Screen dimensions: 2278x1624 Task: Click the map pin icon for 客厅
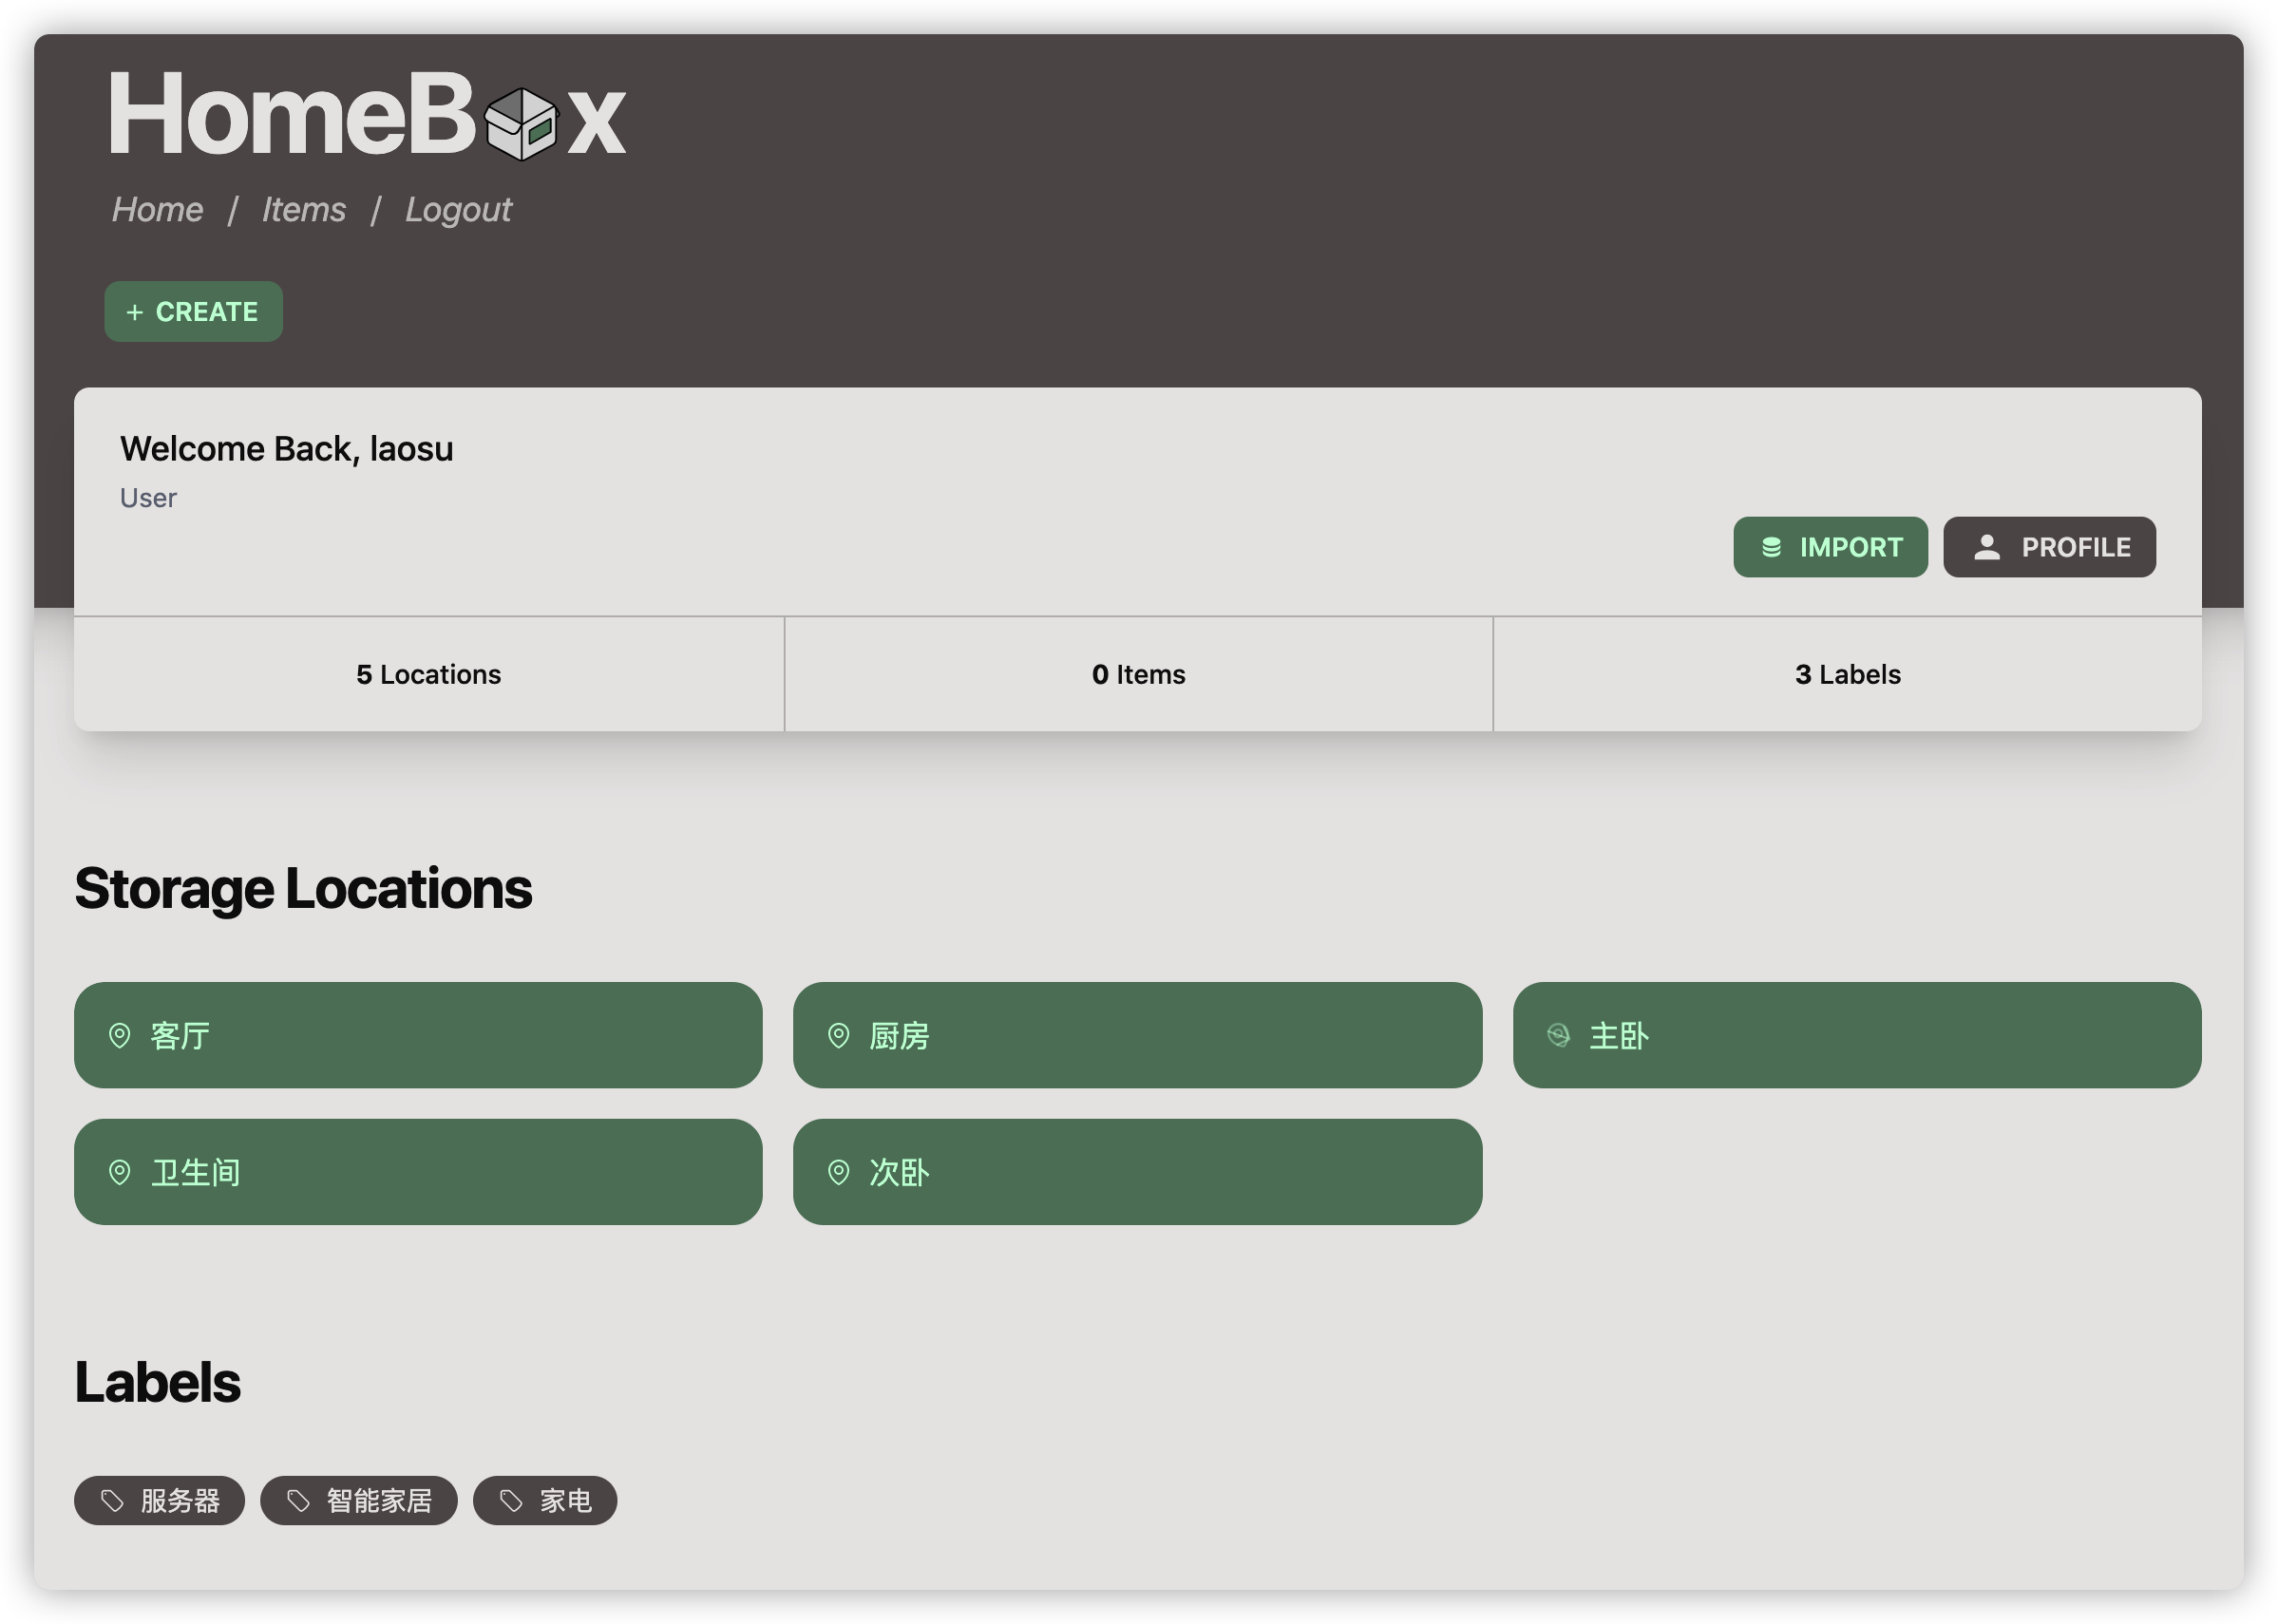point(119,1035)
